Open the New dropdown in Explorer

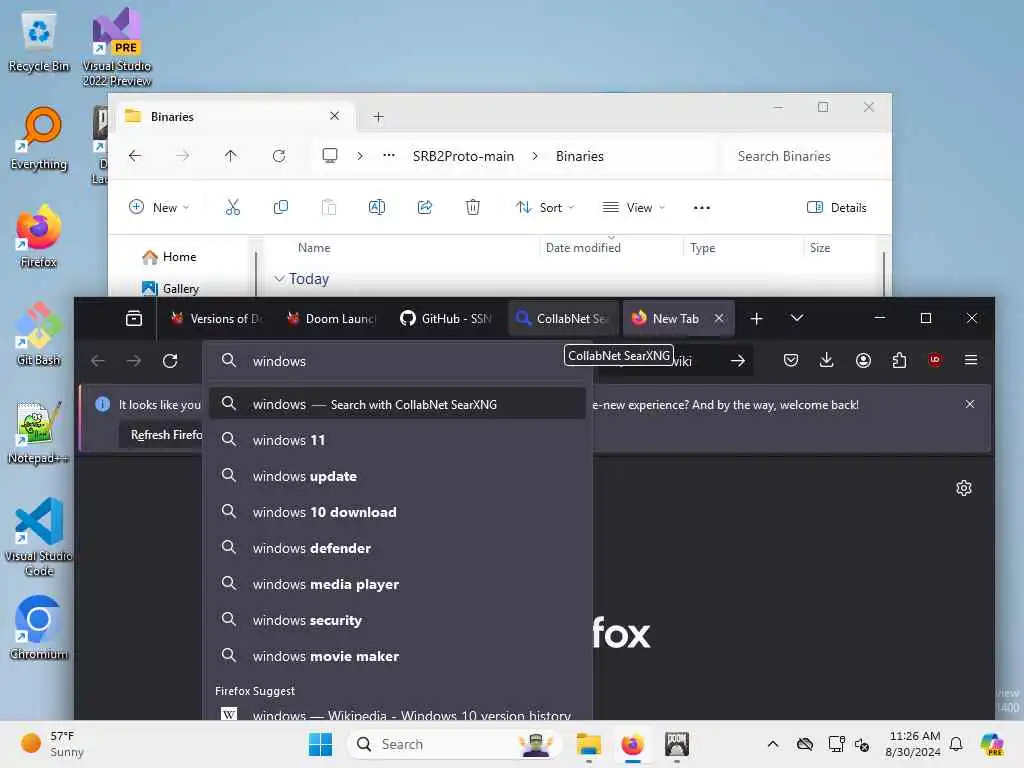(159, 208)
